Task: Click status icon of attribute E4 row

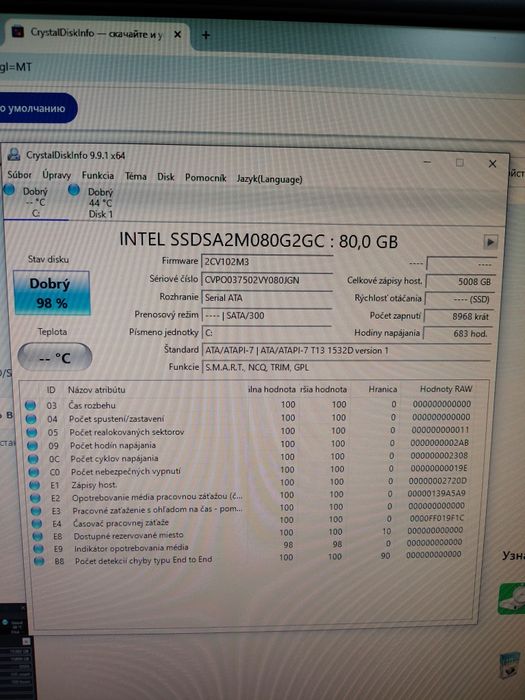Action: [x=37, y=524]
